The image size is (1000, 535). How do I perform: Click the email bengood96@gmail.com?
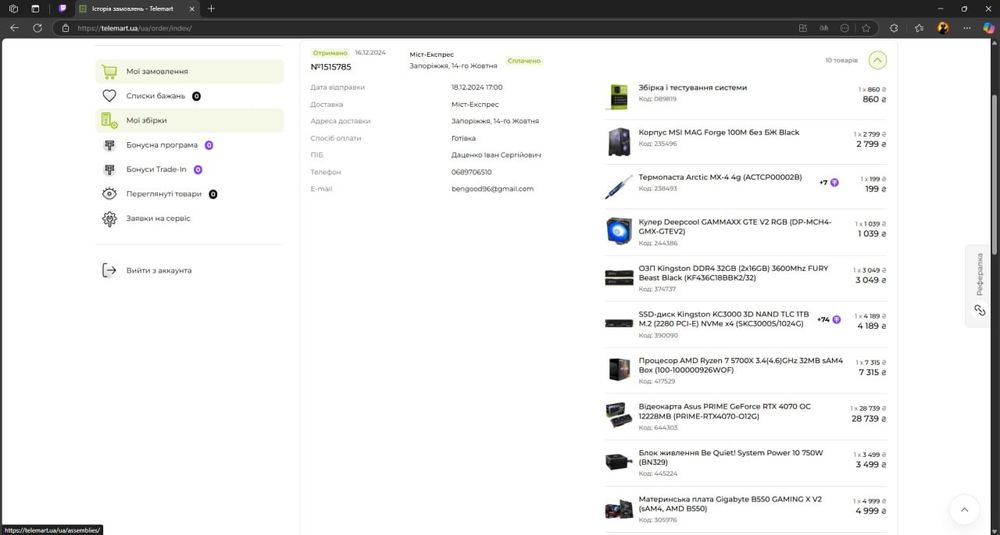point(492,189)
